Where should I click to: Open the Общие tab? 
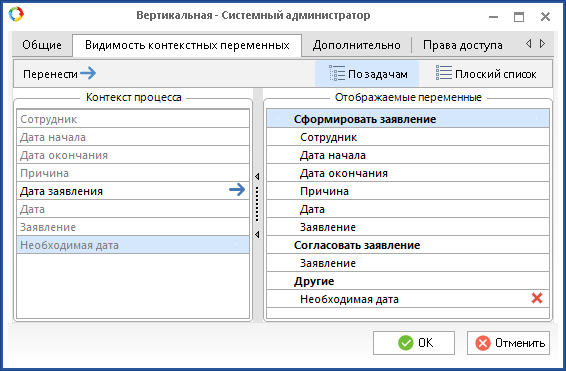[x=42, y=45]
